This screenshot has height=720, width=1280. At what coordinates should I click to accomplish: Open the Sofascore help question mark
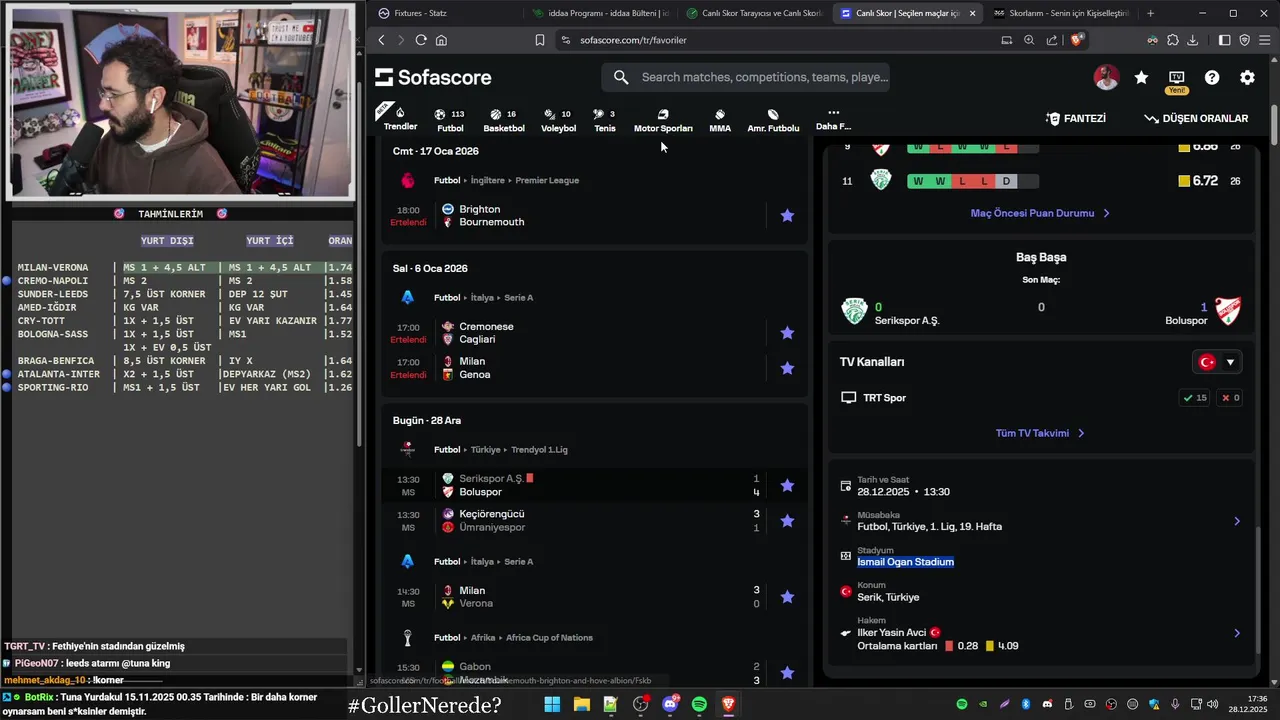1212,77
